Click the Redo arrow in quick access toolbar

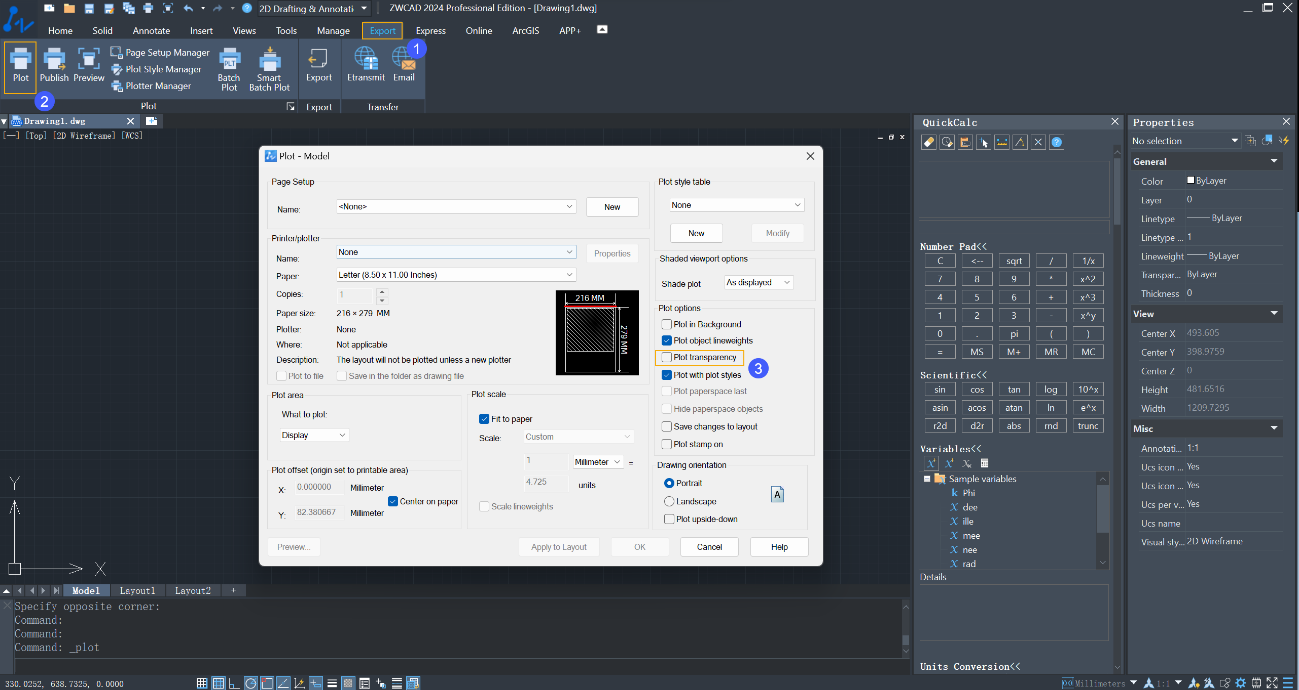click(x=217, y=8)
